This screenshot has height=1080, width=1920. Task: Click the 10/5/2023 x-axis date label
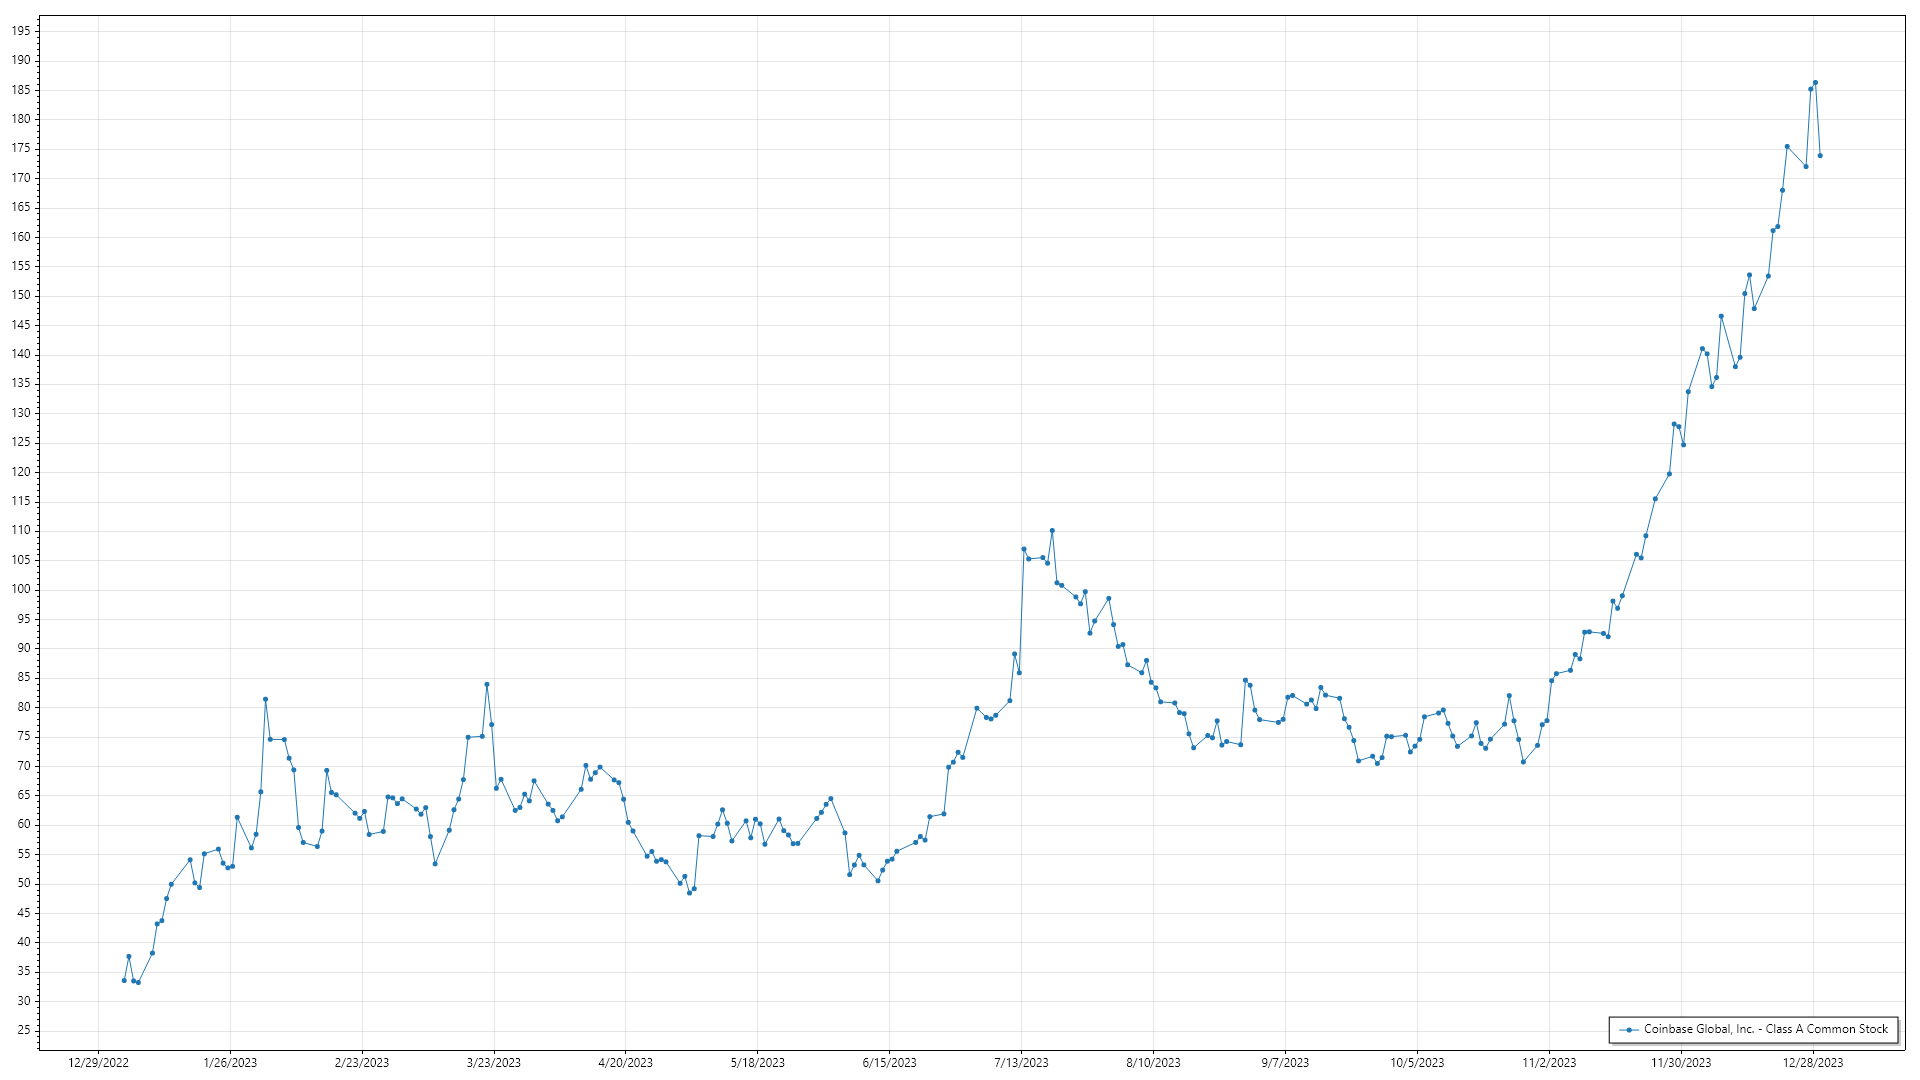point(1416,1063)
